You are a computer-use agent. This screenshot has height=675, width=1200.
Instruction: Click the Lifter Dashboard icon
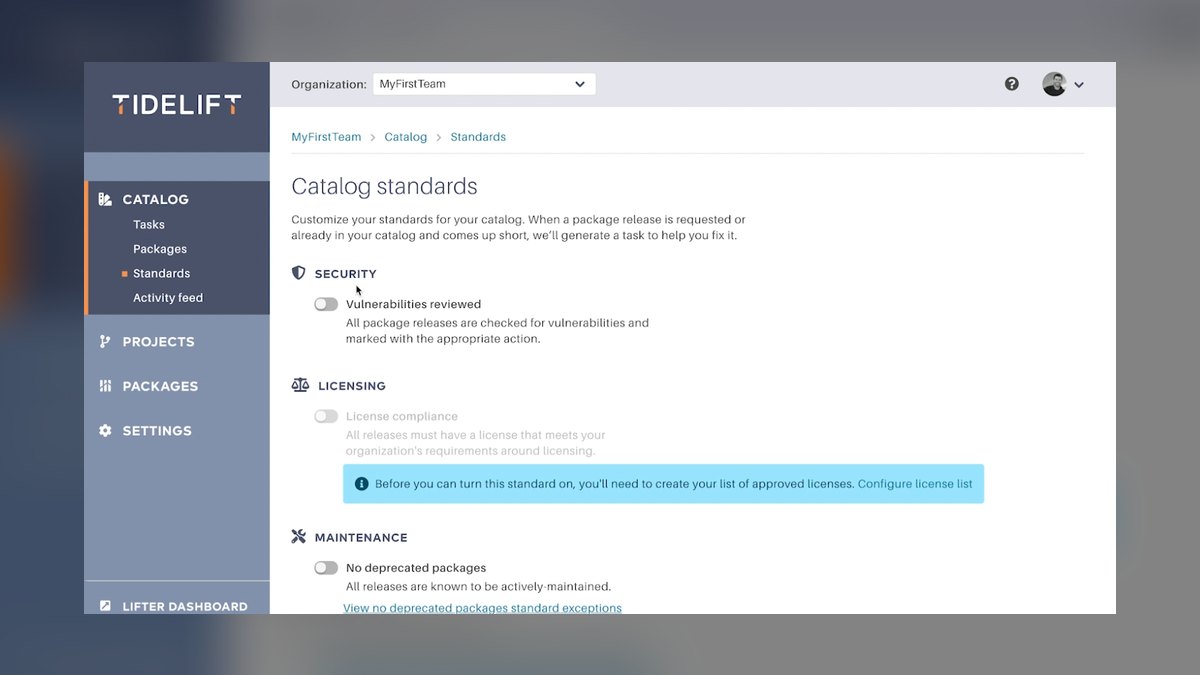point(105,606)
